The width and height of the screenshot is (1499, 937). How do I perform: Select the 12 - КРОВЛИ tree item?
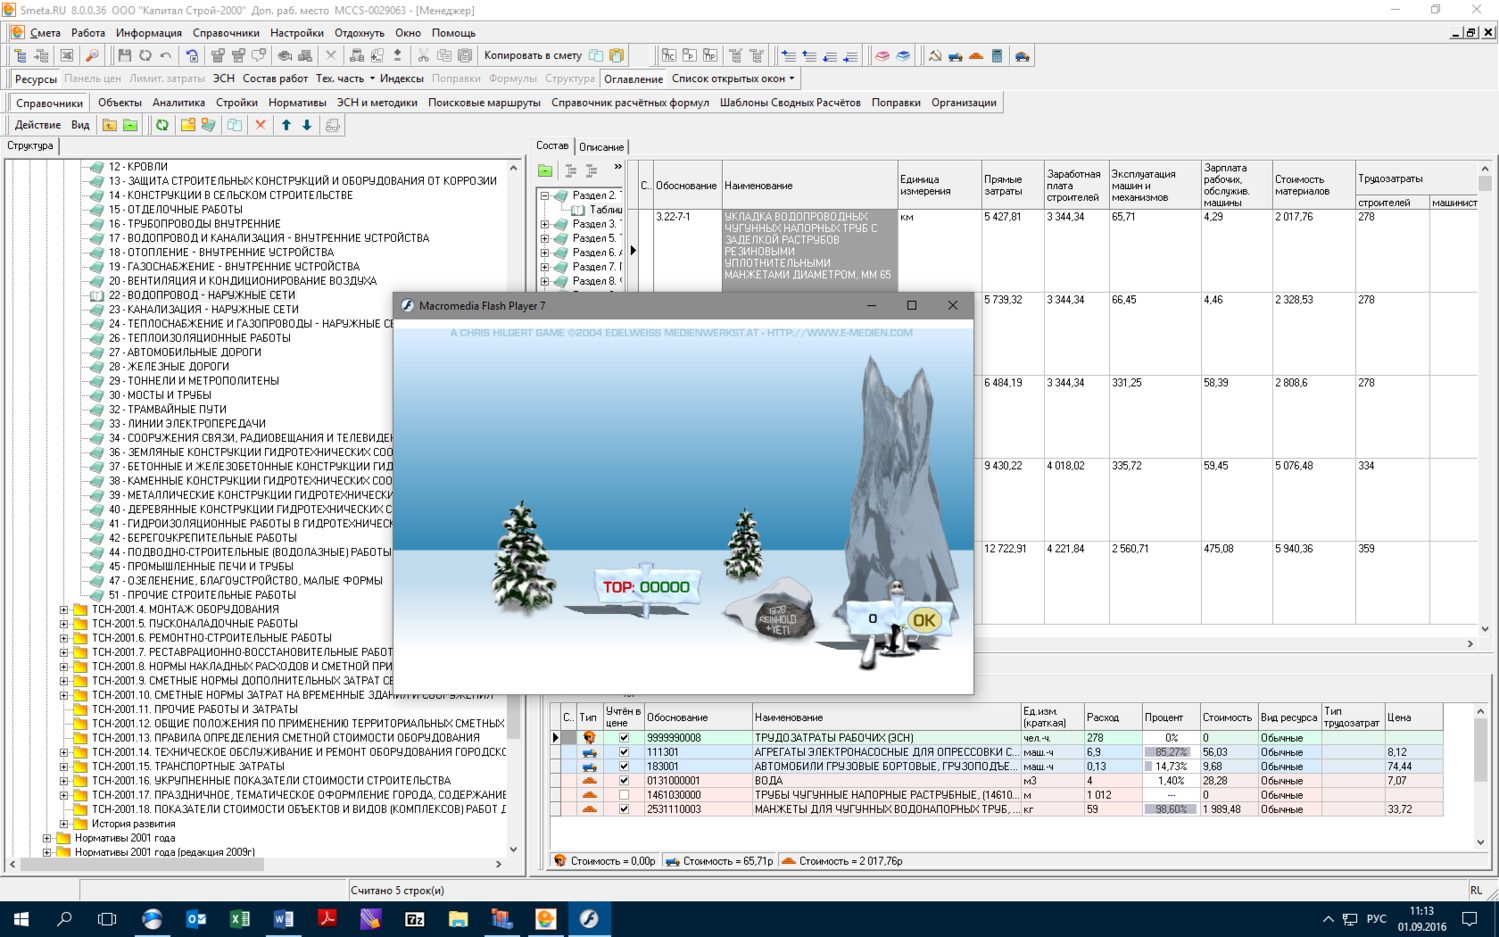point(138,167)
